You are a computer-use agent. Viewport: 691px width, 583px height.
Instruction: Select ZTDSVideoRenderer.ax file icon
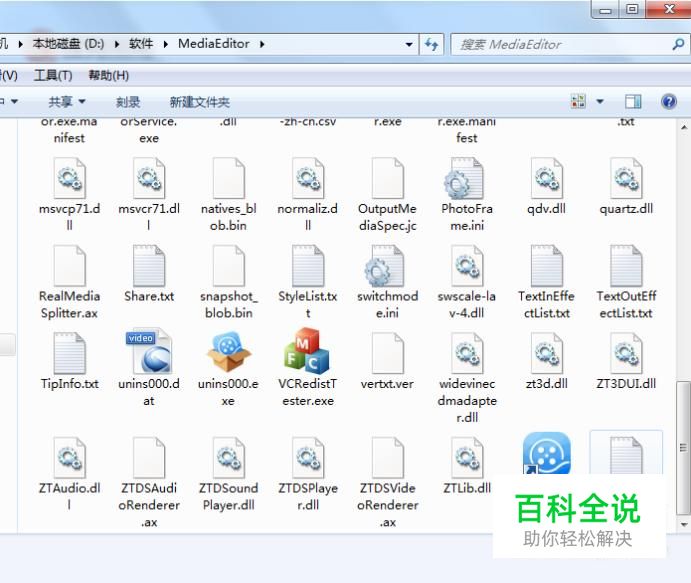coord(387,457)
